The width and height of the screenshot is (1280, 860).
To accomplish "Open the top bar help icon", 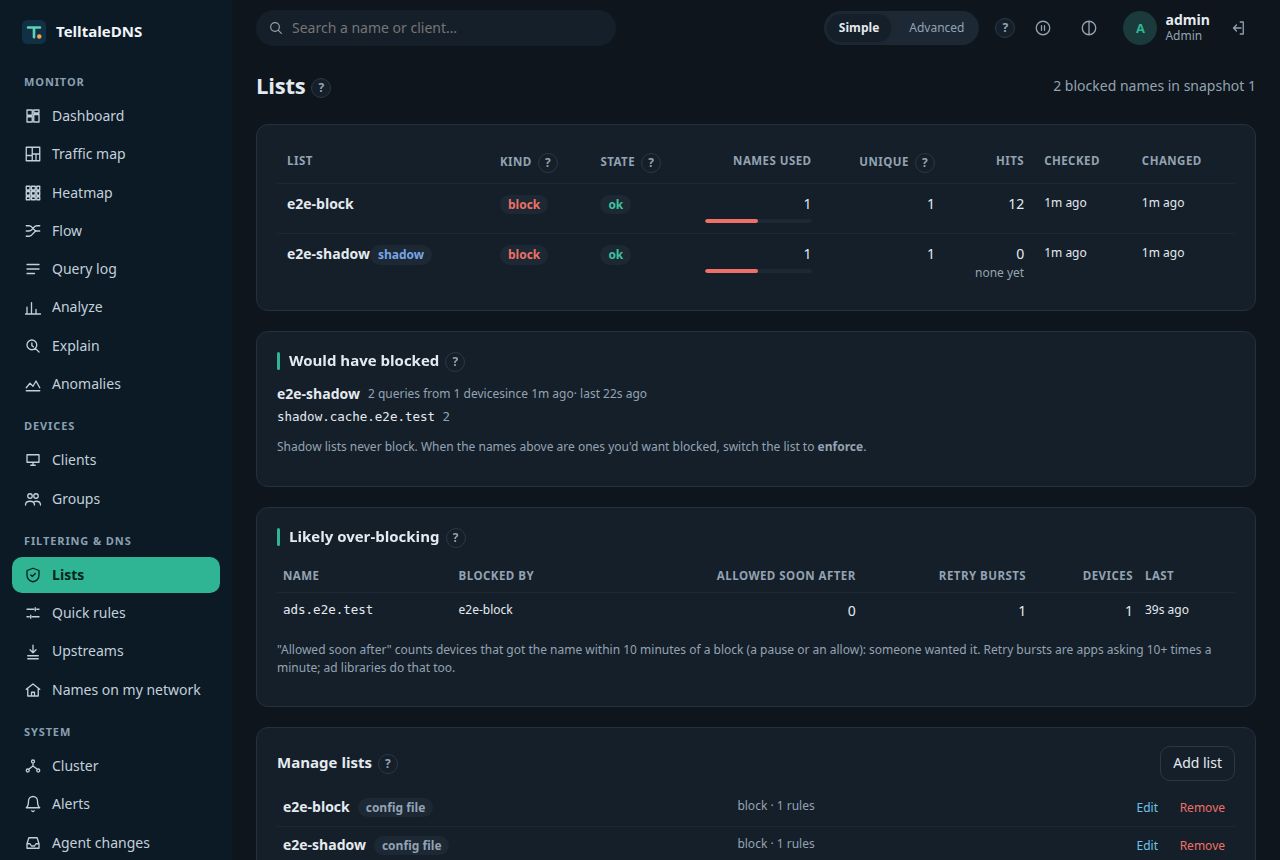I will tap(1005, 28).
